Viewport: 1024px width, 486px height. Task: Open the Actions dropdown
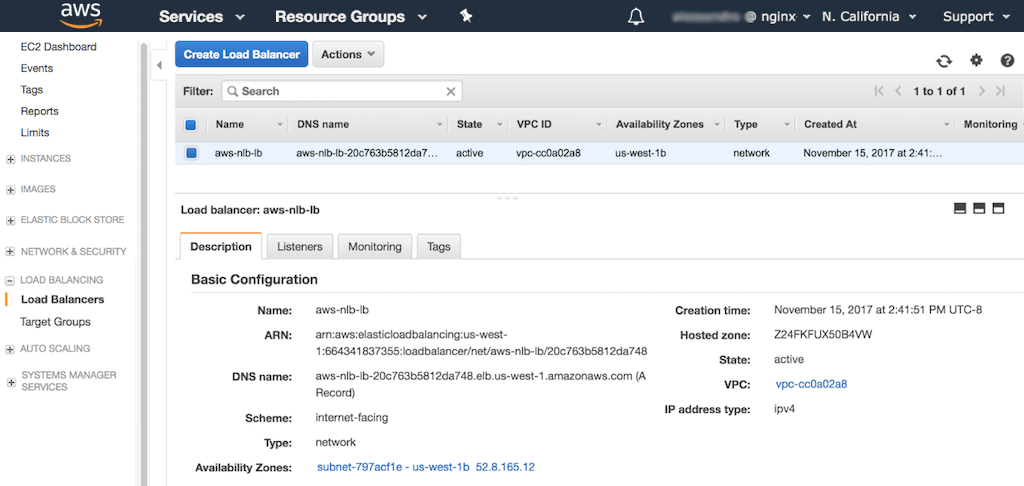pos(347,55)
